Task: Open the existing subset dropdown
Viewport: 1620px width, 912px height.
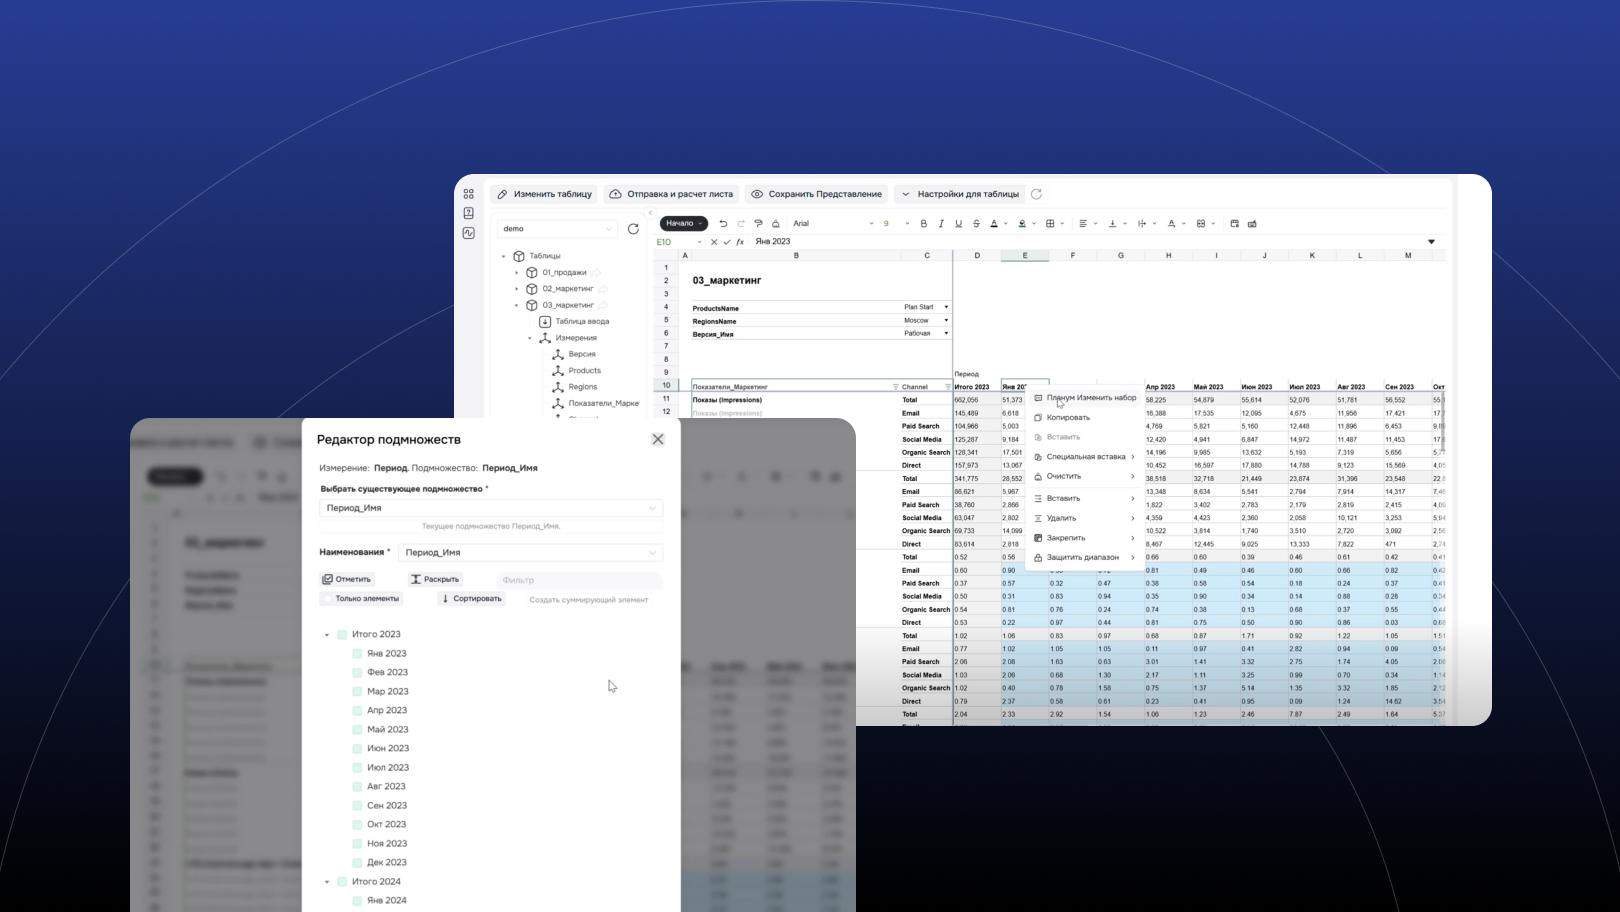Action: tap(490, 508)
